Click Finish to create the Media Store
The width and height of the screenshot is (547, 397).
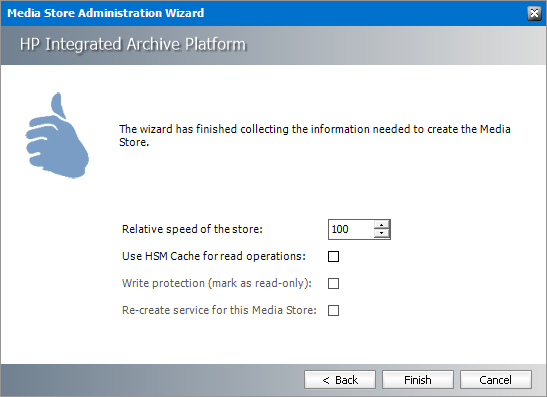[x=418, y=380]
